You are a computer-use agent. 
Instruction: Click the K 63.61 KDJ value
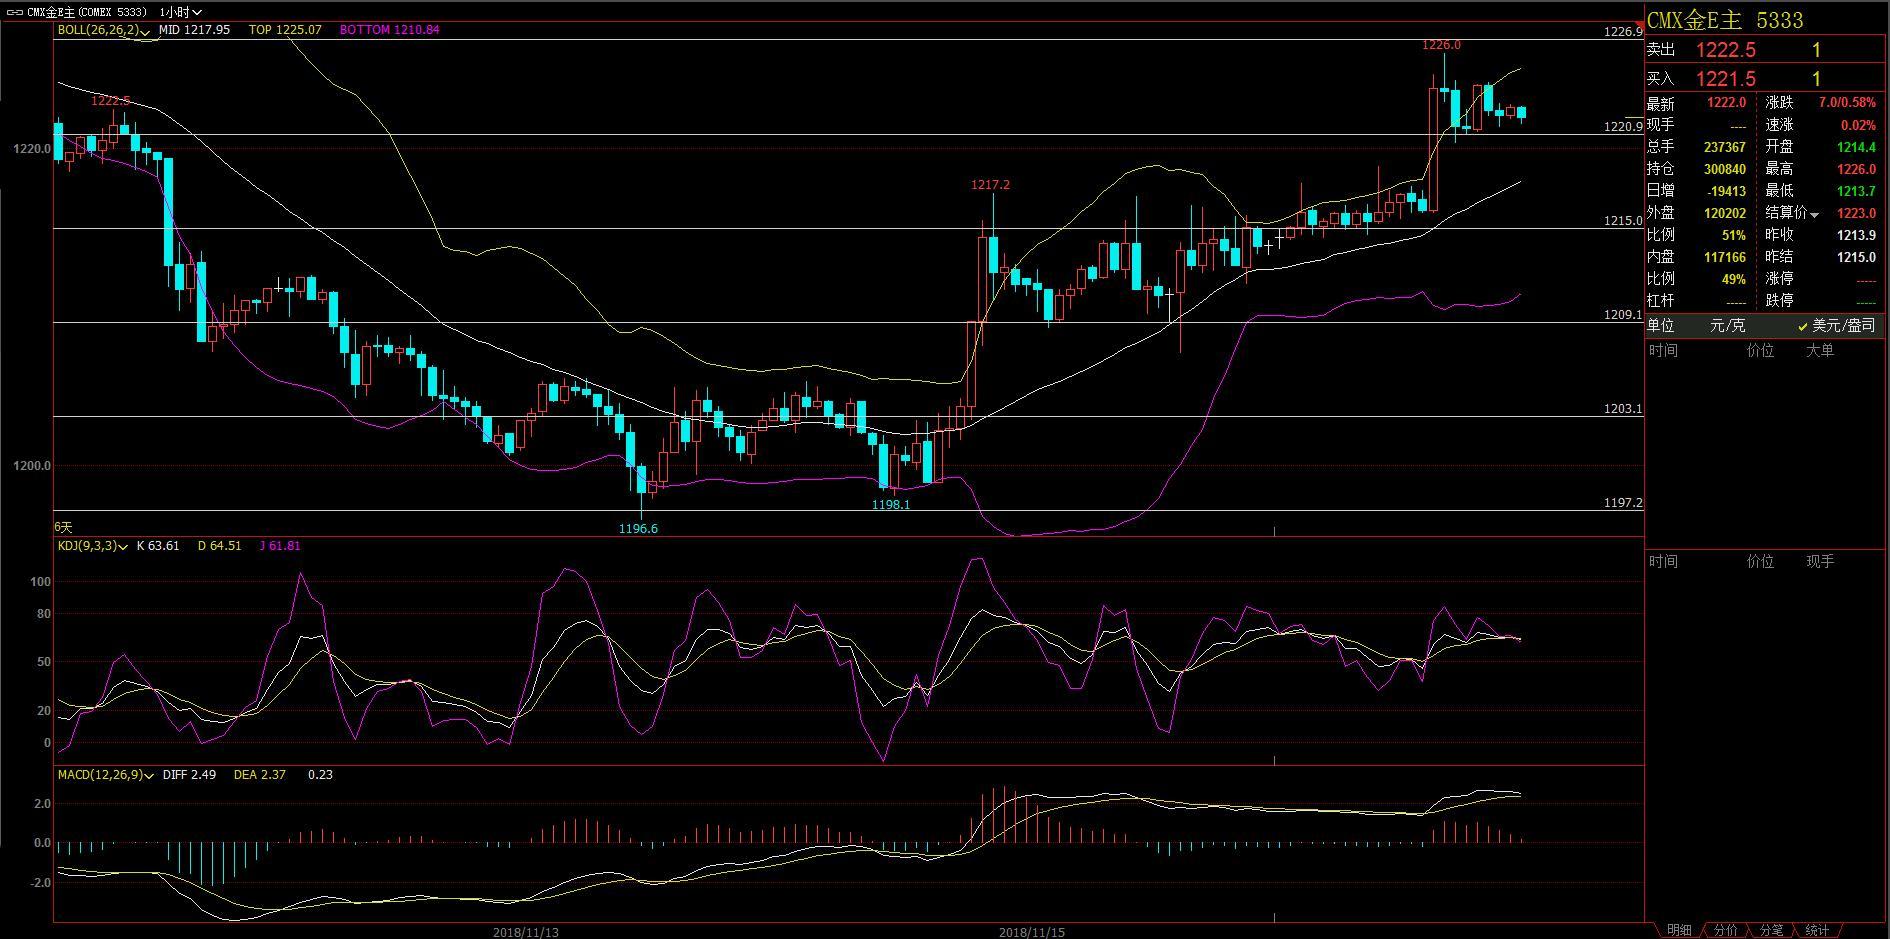(x=158, y=546)
